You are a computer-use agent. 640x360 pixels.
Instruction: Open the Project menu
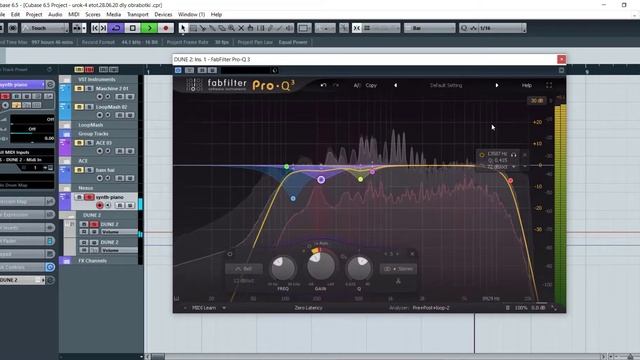tap(34, 14)
